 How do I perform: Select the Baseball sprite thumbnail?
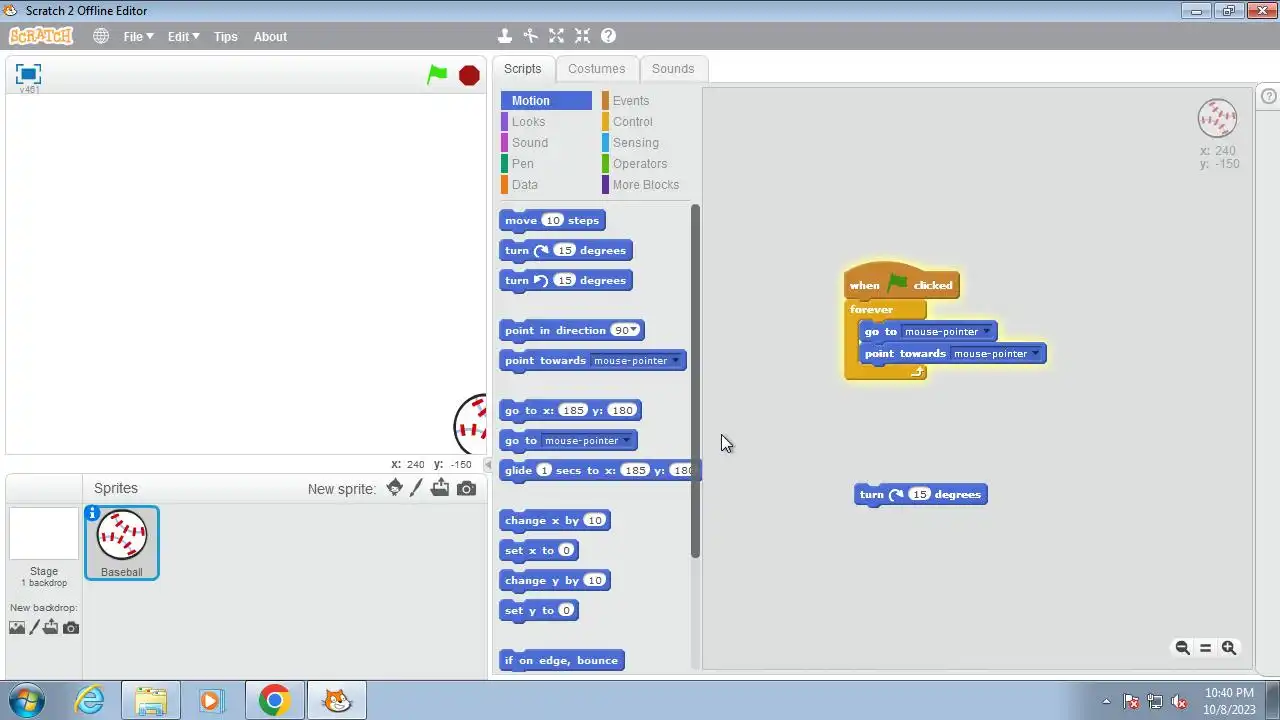[122, 543]
